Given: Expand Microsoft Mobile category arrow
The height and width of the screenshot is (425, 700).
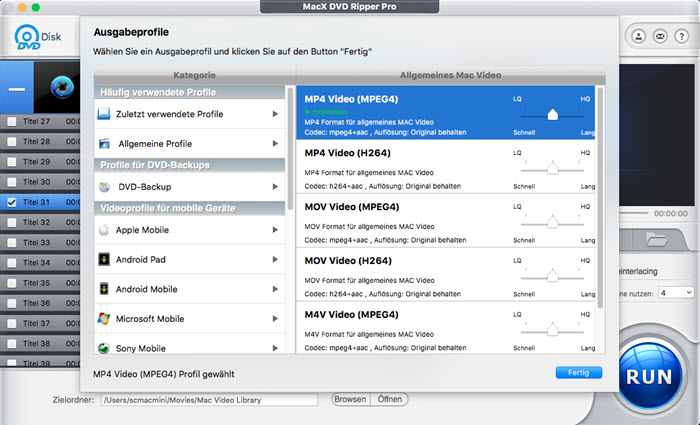Looking at the screenshot, I should tap(275, 318).
